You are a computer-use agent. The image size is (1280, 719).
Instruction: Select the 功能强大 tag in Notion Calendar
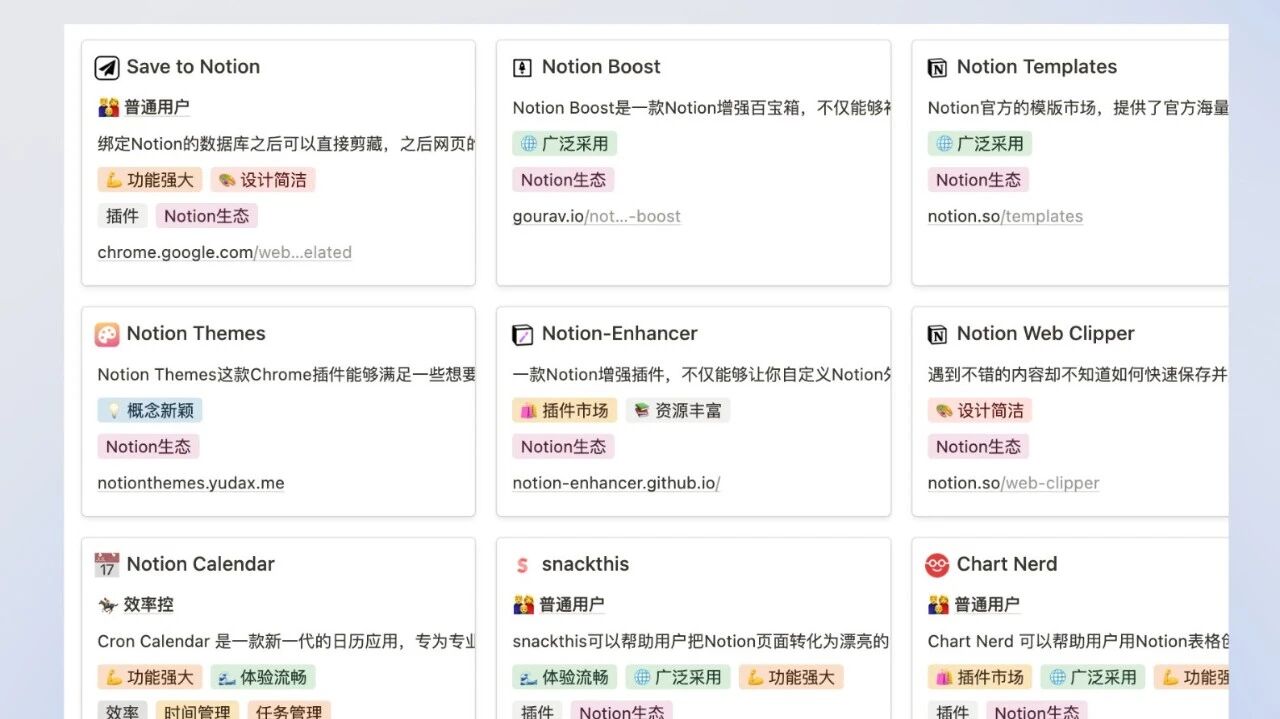pyautogui.click(x=150, y=677)
